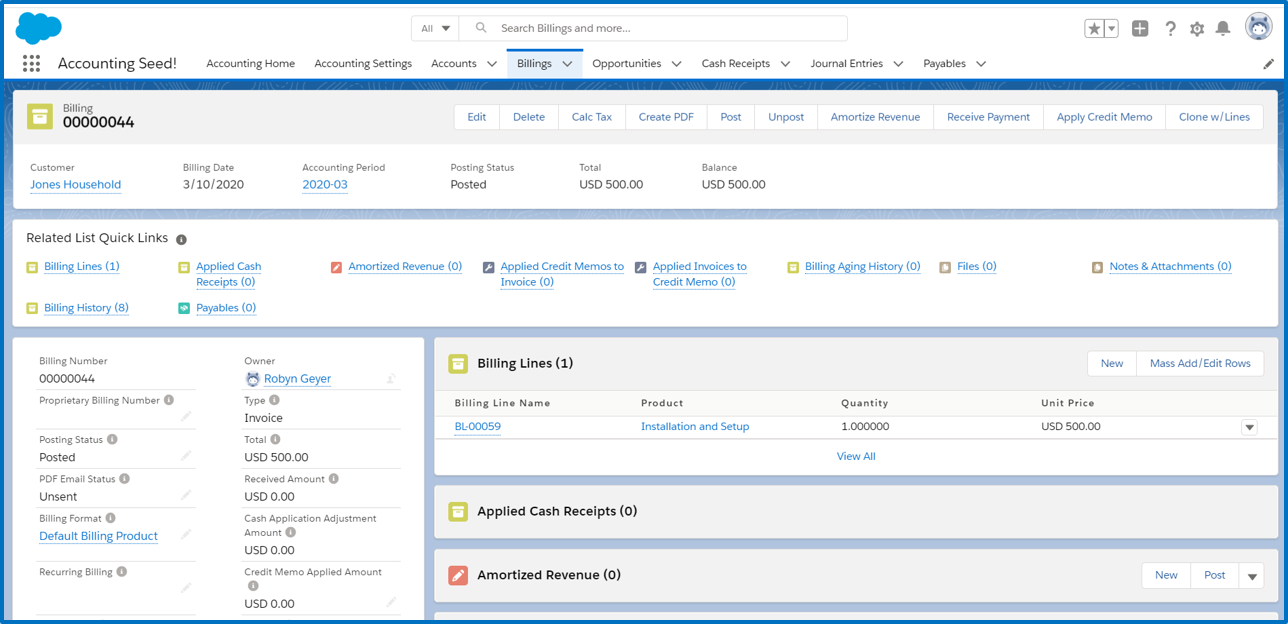The image size is (1288, 624).
Task: Click the Edit button
Action: 477,117
